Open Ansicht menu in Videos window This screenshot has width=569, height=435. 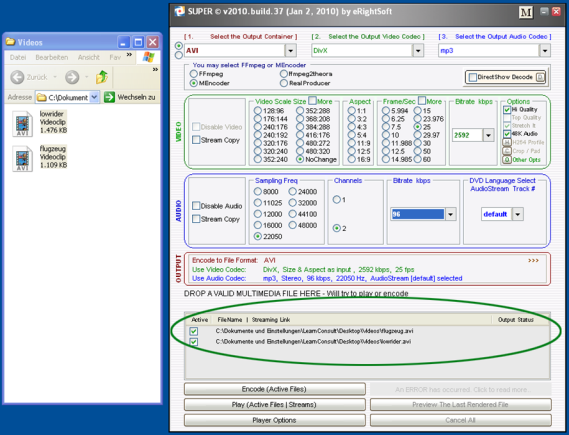tap(89, 57)
